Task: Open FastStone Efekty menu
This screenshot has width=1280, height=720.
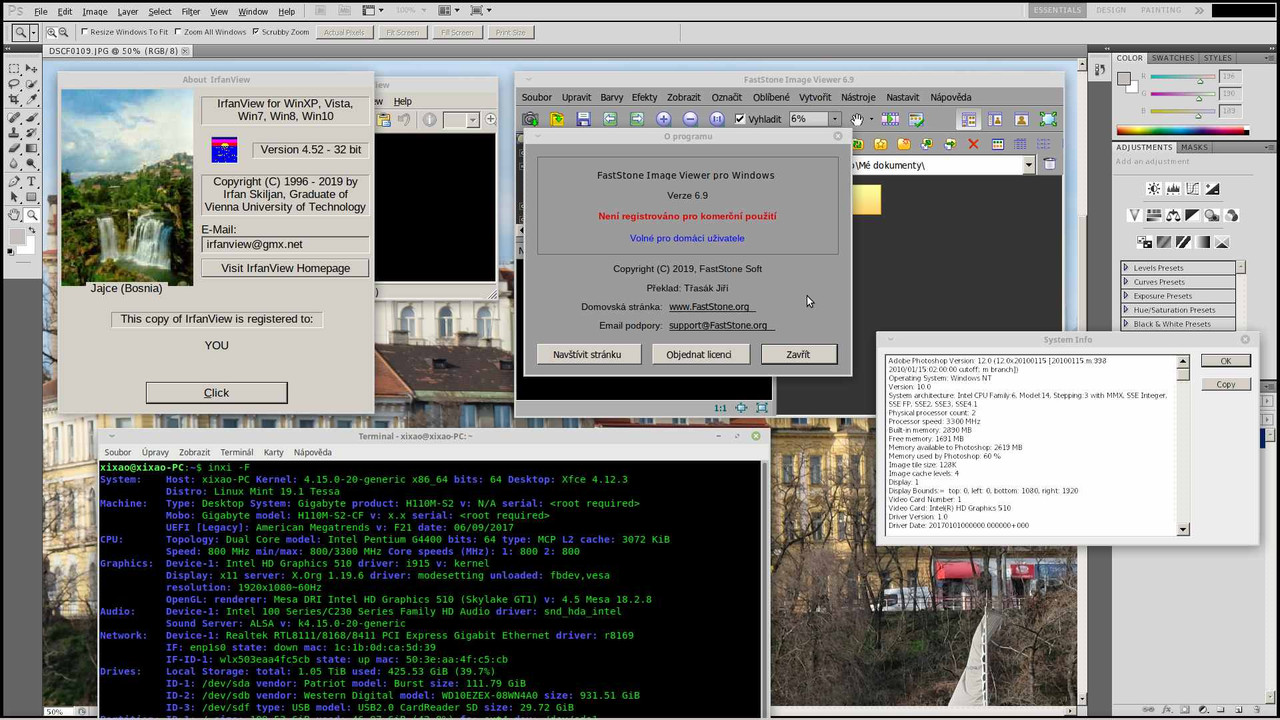Action: (645, 97)
